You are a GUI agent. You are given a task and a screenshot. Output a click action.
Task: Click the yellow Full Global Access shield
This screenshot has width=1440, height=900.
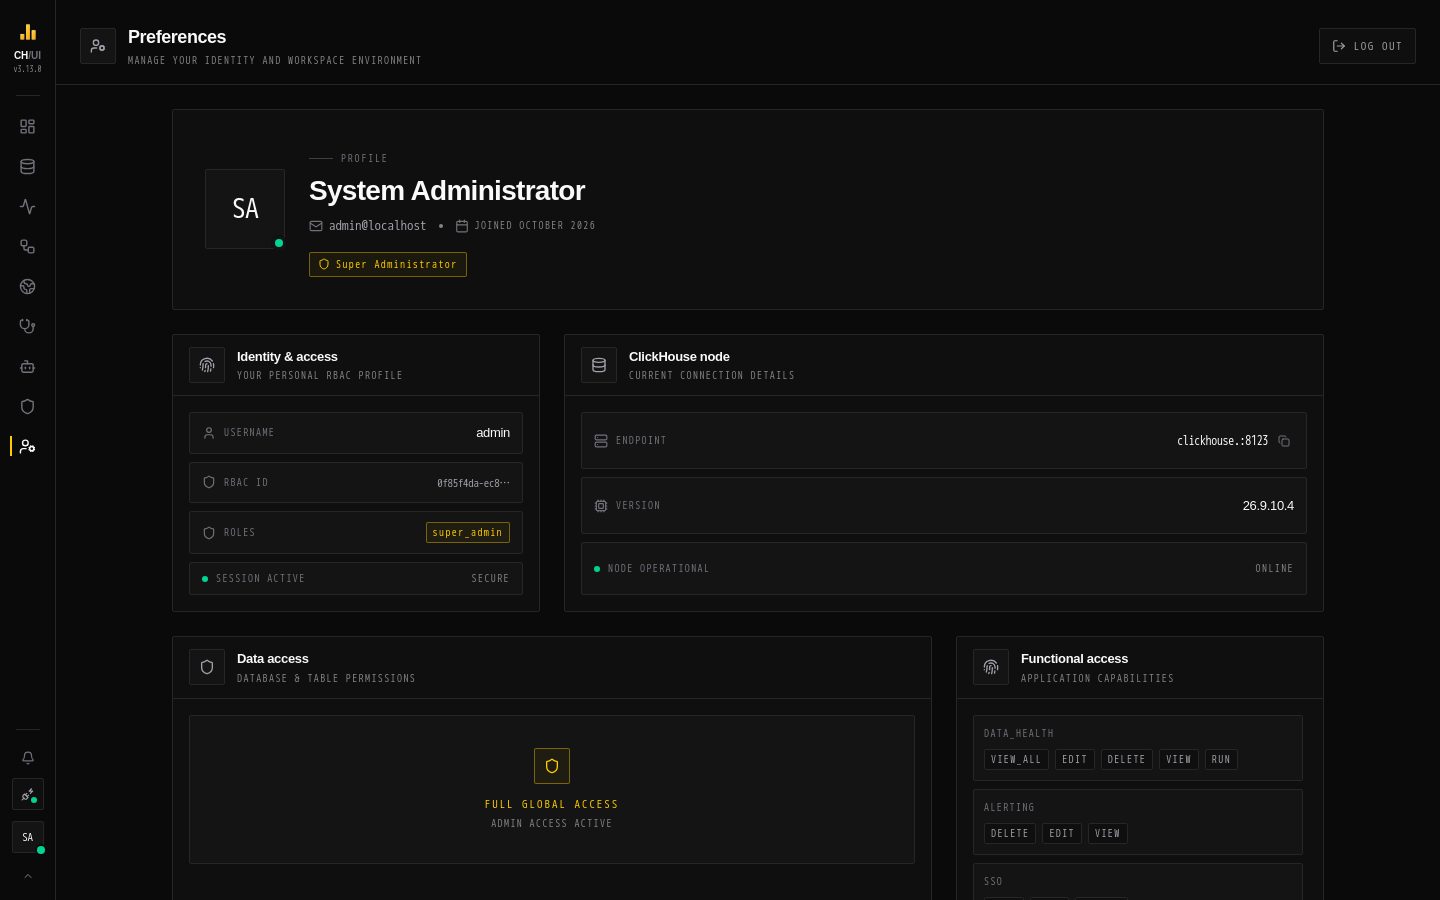coord(552,766)
